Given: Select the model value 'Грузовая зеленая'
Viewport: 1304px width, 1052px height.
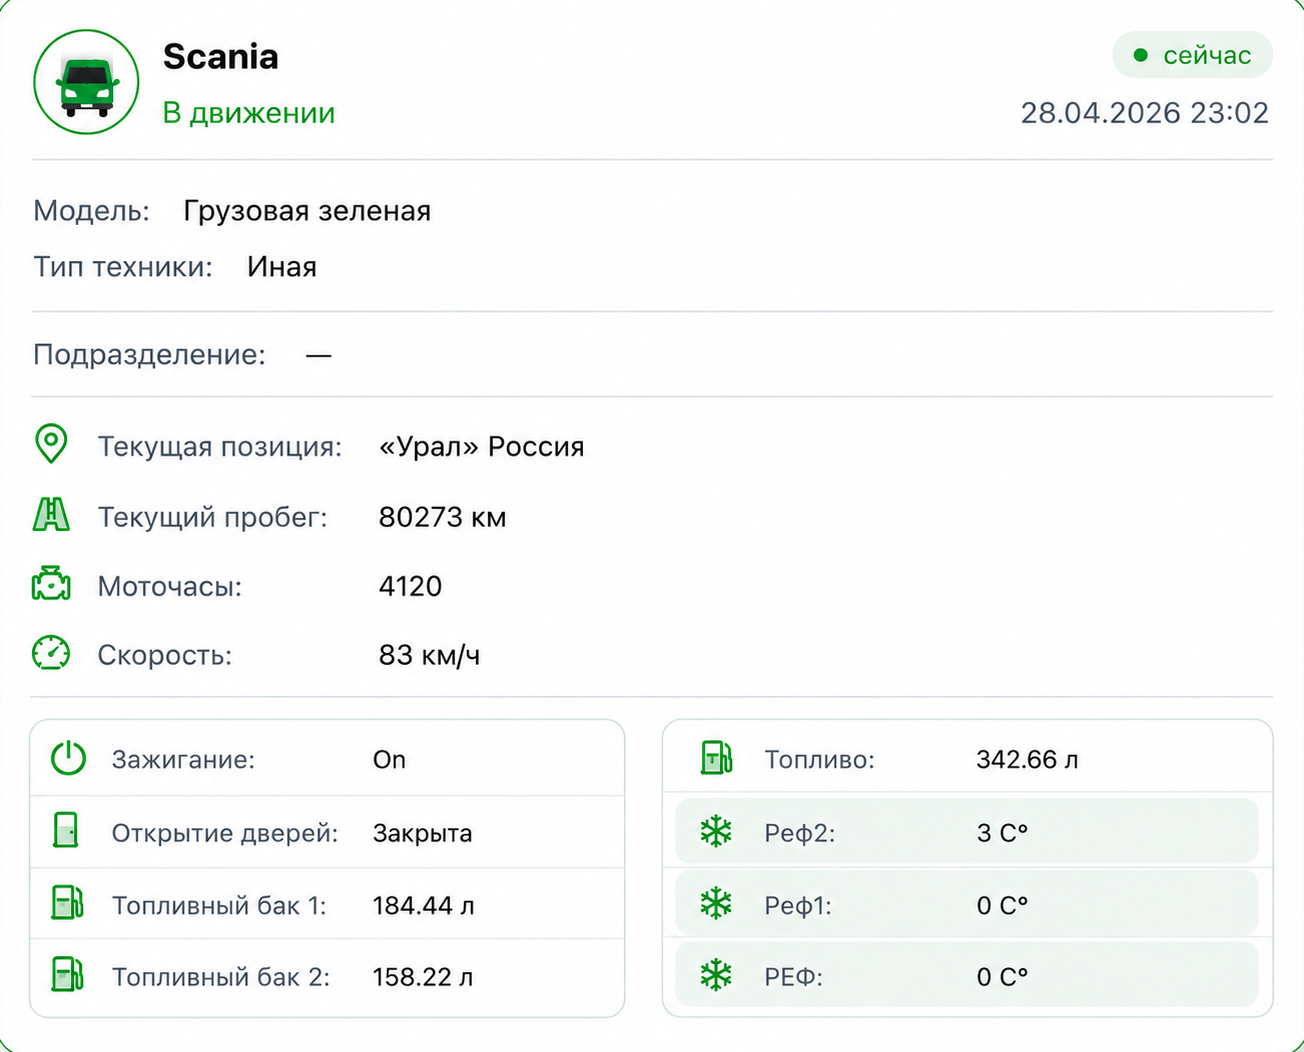Looking at the screenshot, I should (x=307, y=211).
